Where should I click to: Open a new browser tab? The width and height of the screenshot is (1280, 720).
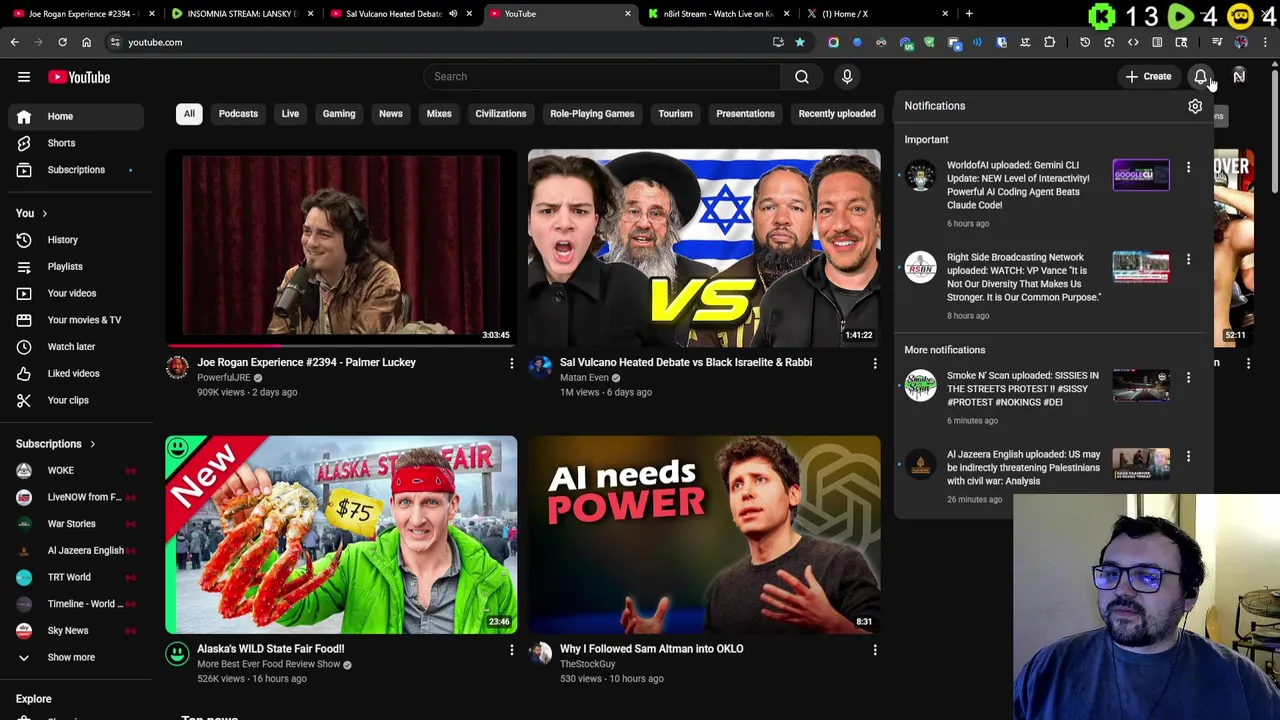click(x=969, y=14)
